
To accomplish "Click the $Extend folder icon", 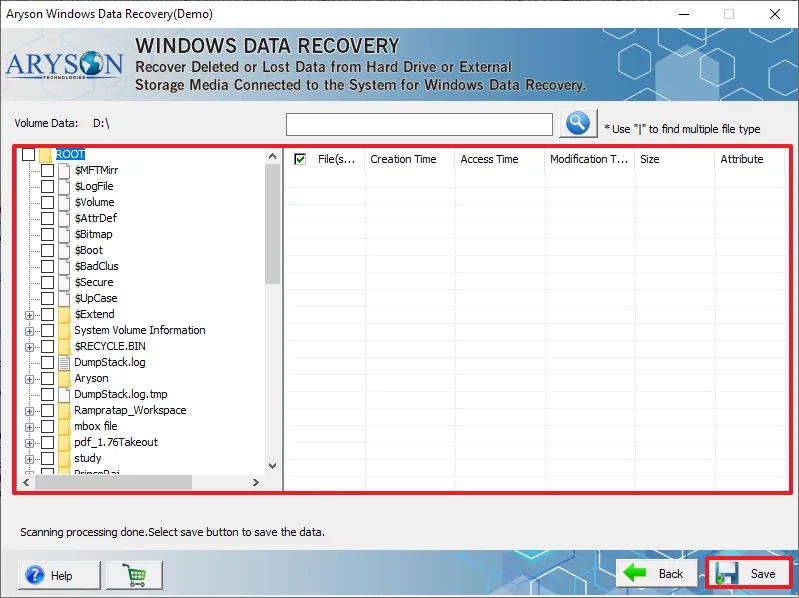I will coord(64,314).
